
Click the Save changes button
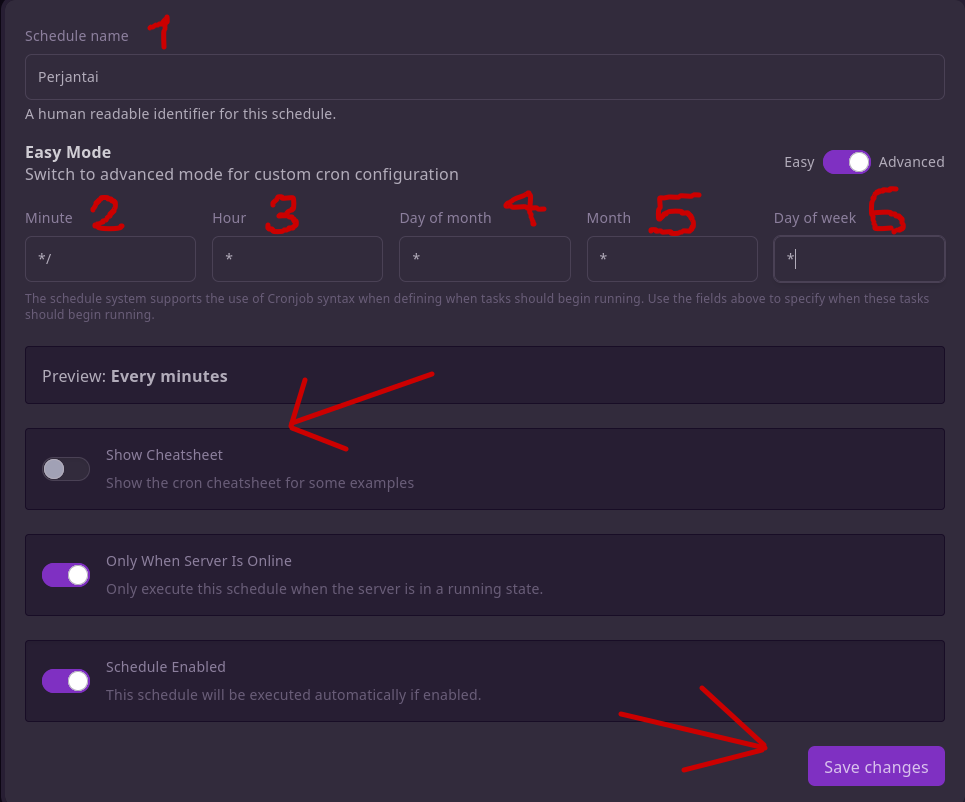(x=876, y=767)
